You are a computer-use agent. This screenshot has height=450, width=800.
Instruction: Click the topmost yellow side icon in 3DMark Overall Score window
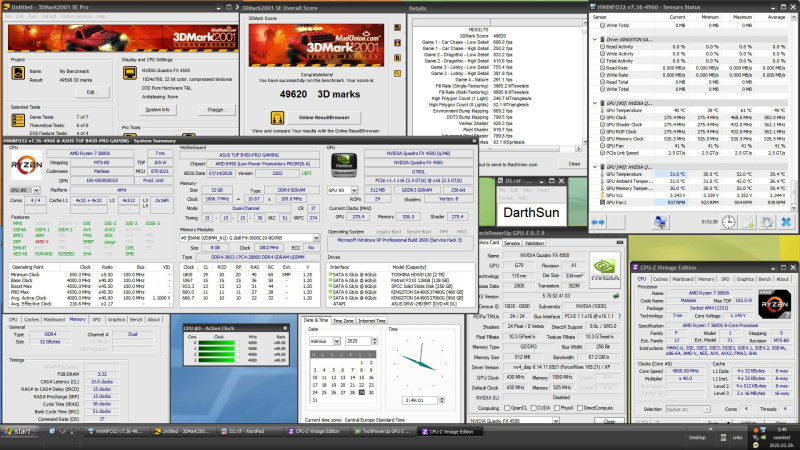pyautogui.click(x=397, y=28)
